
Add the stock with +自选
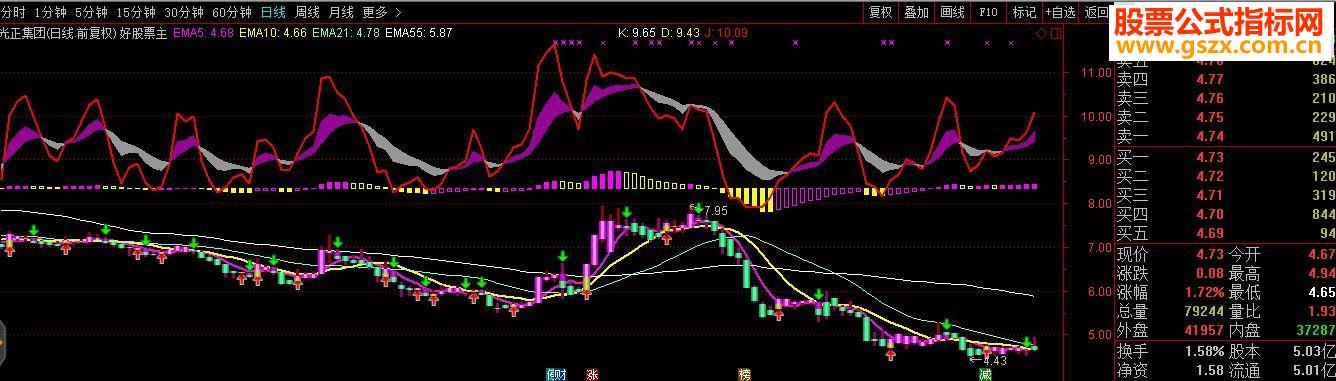click(1061, 12)
